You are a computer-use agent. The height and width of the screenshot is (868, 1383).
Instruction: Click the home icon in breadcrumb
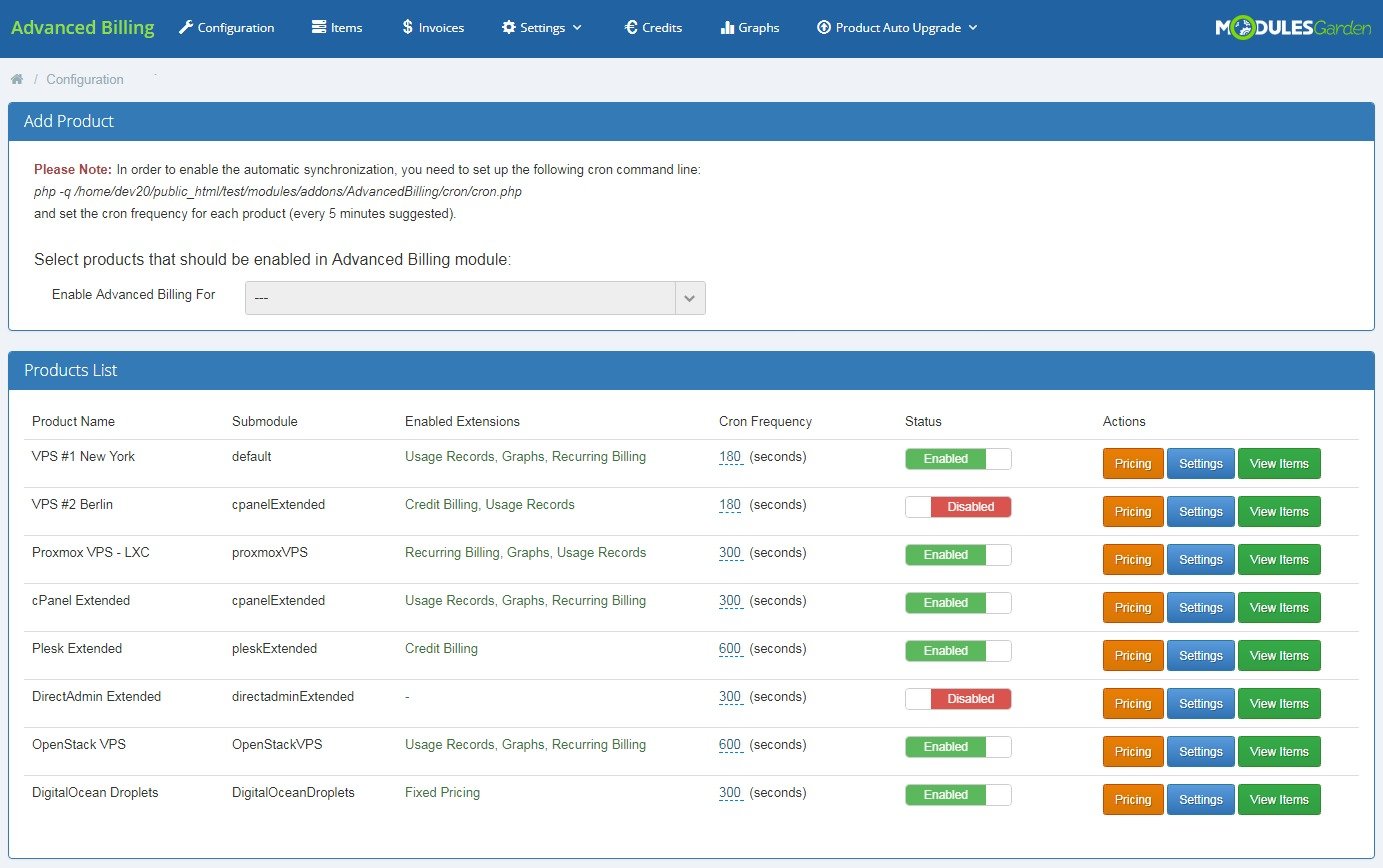click(17, 79)
